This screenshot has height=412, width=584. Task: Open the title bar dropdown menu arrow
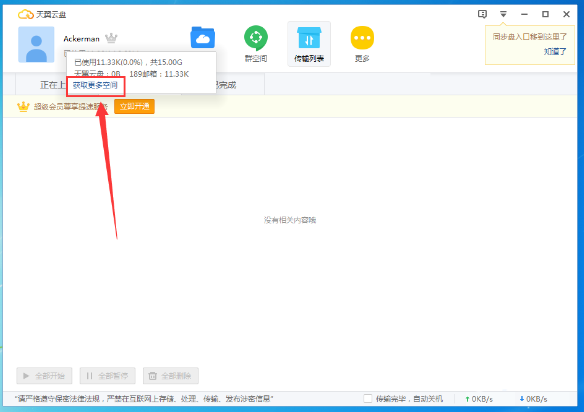click(x=503, y=14)
